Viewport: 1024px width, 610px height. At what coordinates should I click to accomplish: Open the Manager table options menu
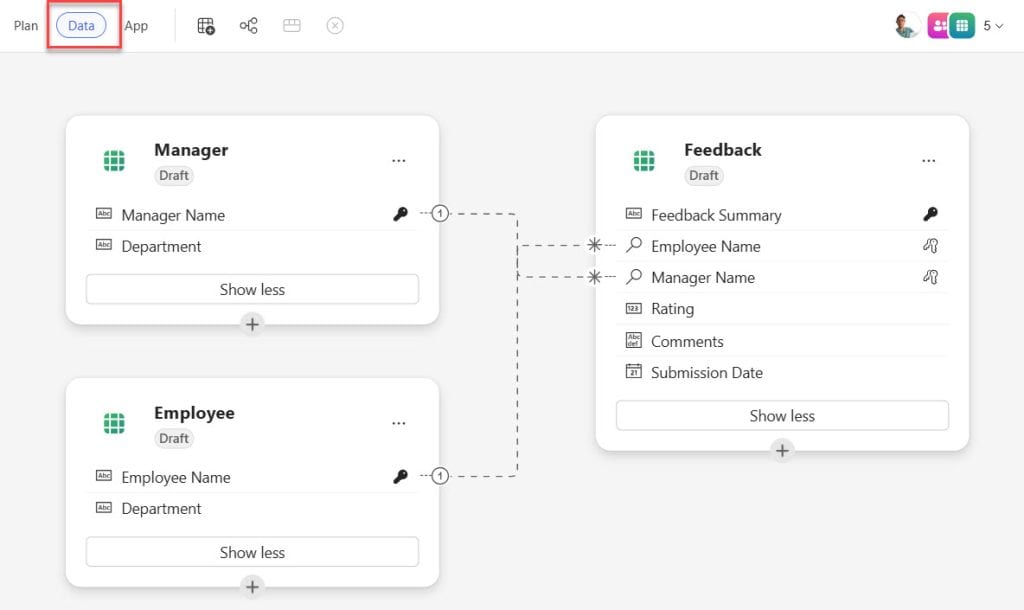coord(399,160)
